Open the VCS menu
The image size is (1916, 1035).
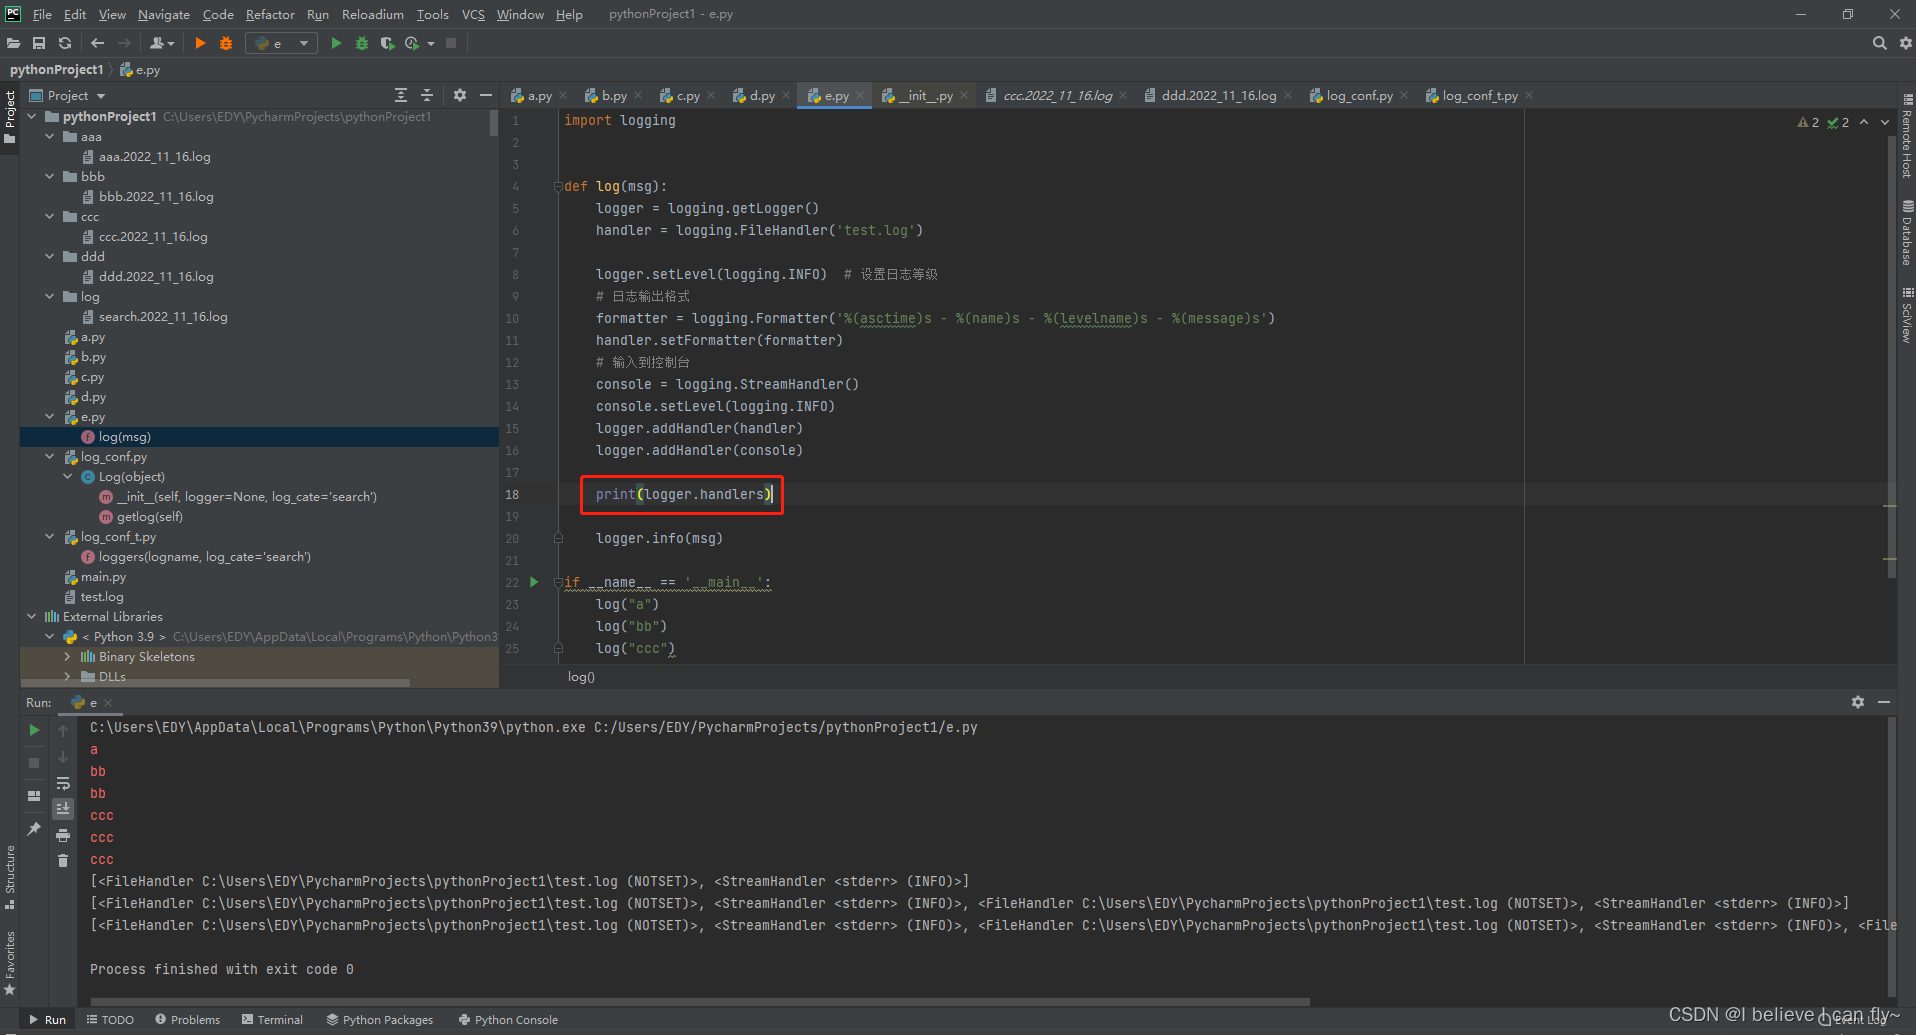[473, 14]
